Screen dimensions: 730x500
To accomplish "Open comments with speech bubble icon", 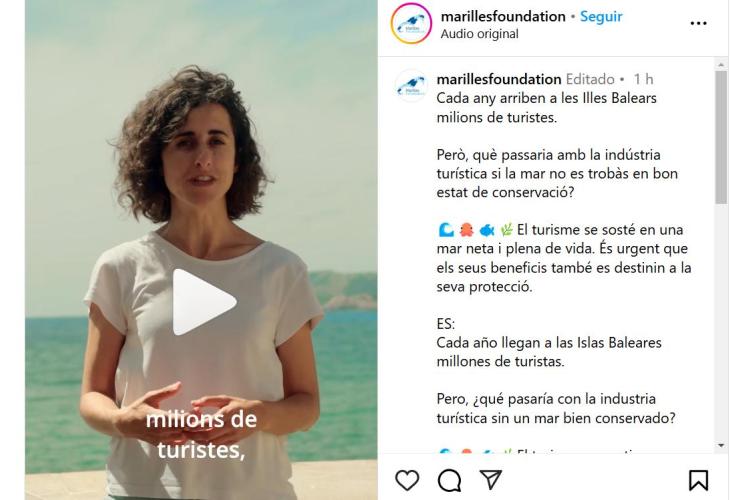I will [x=449, y=480].
